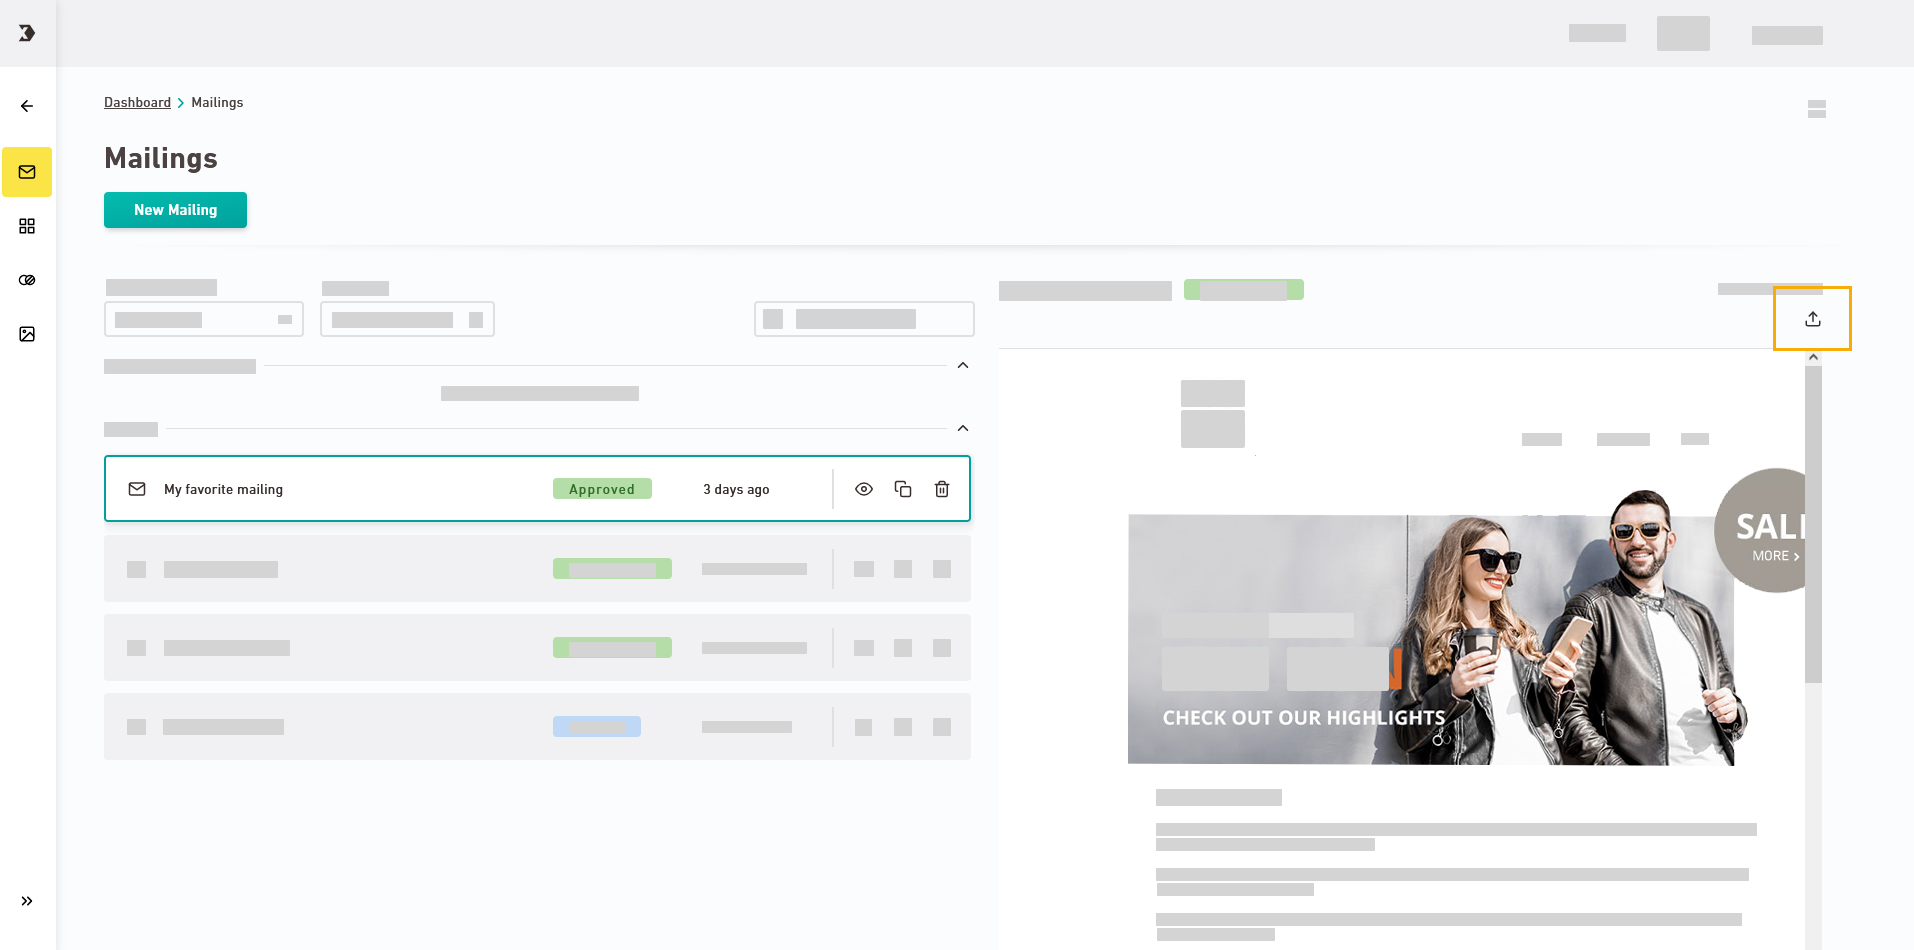
Task: Open the second filter dropdown
Action: pos(407,319)
